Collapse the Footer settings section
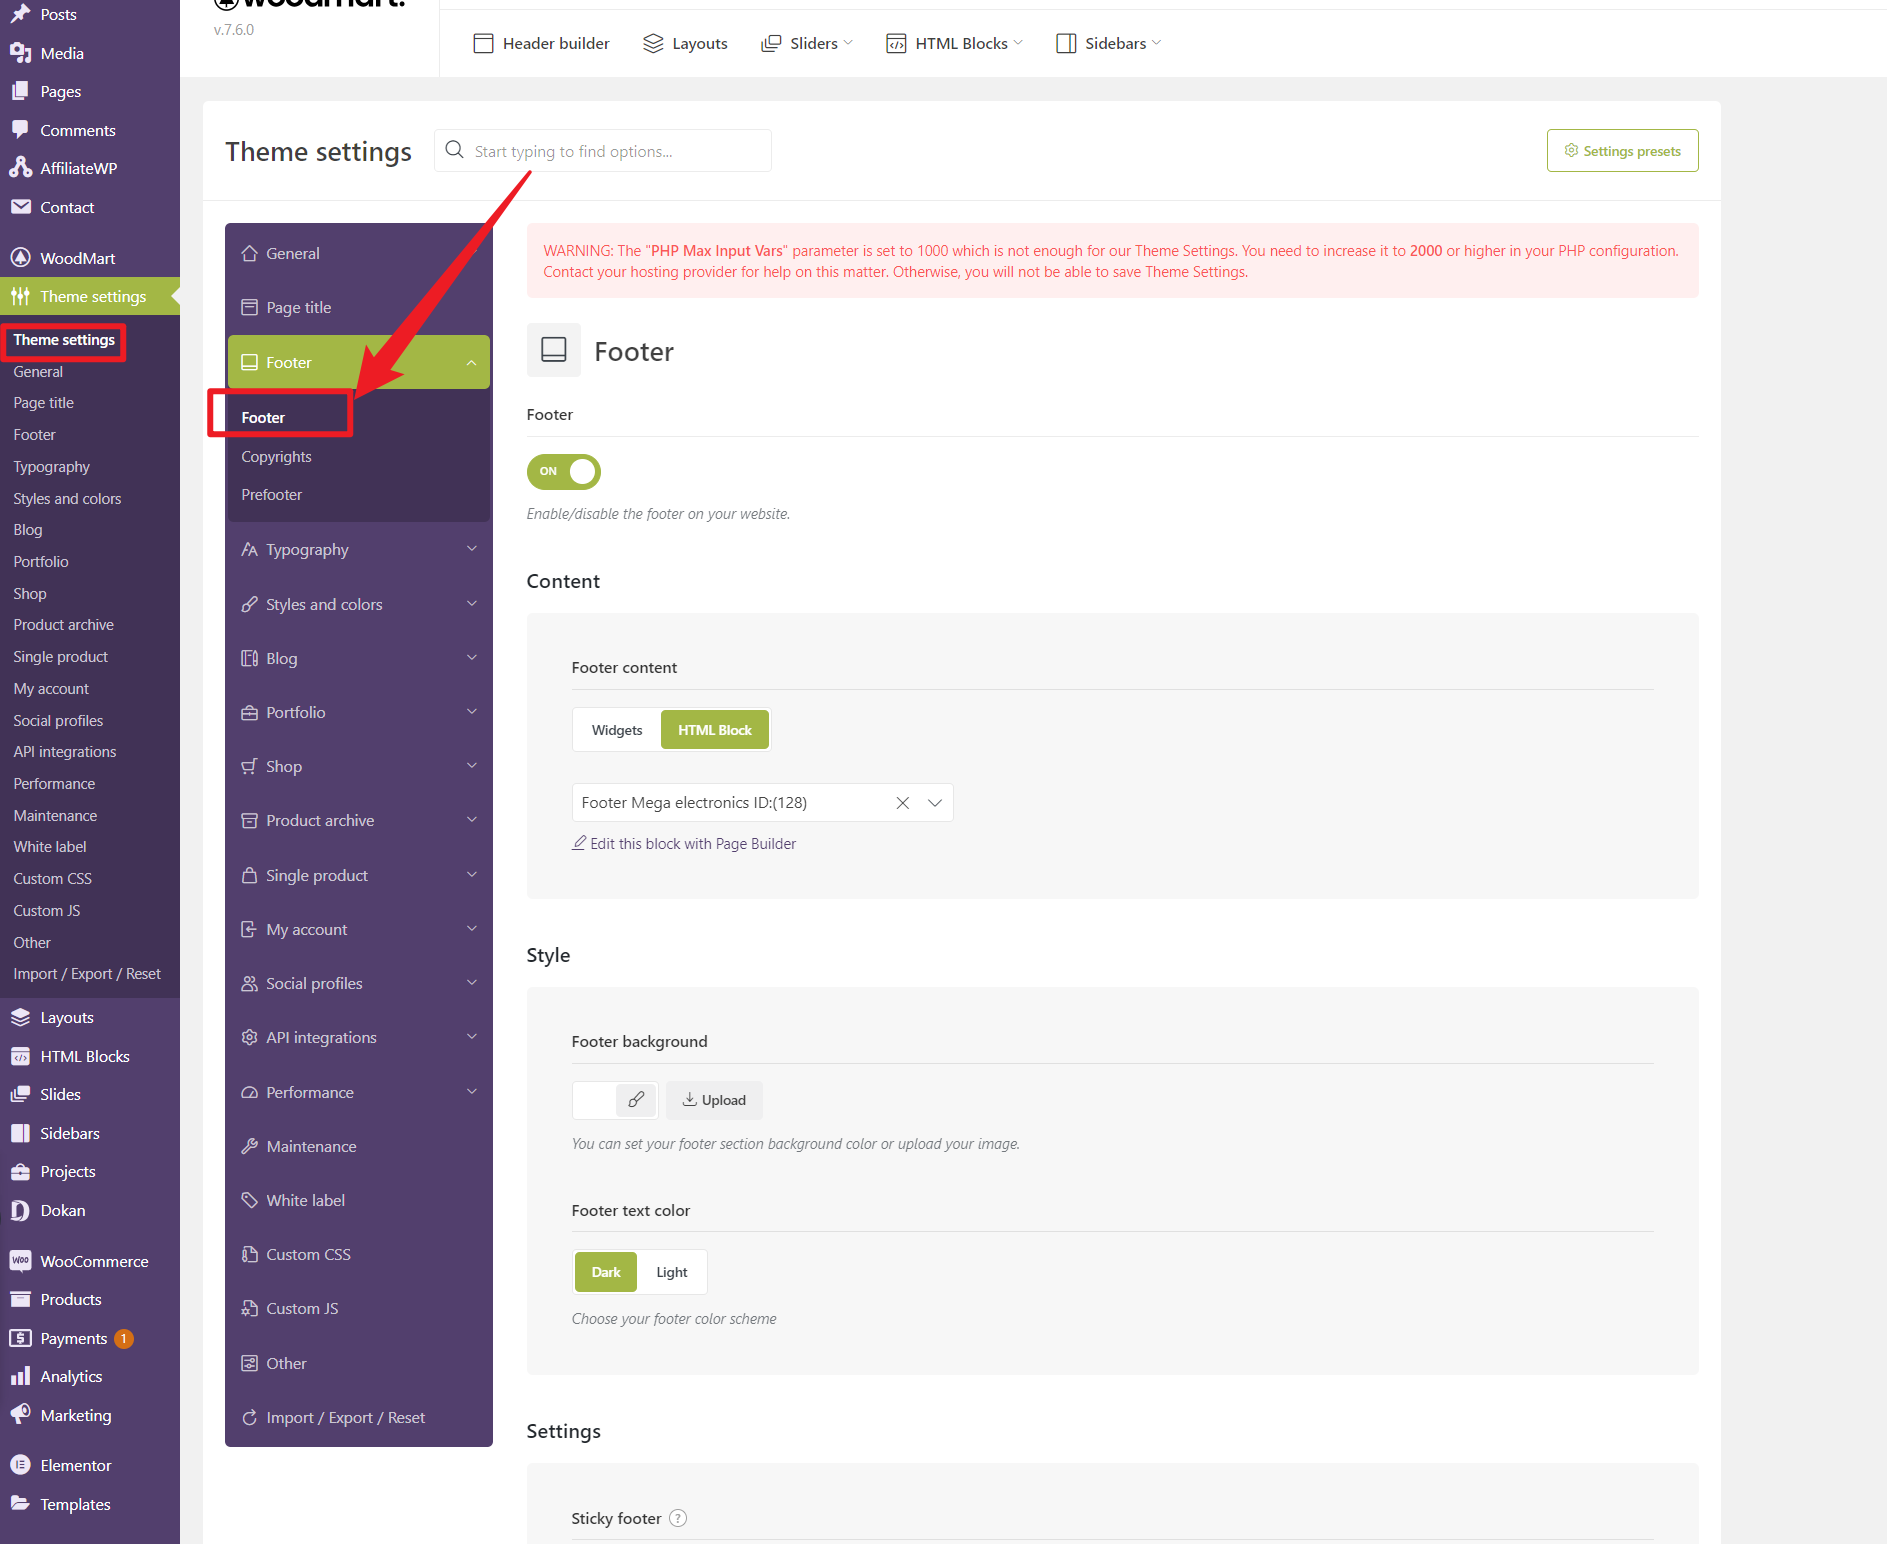The image size is (1887, 1544). click(359, 362)
